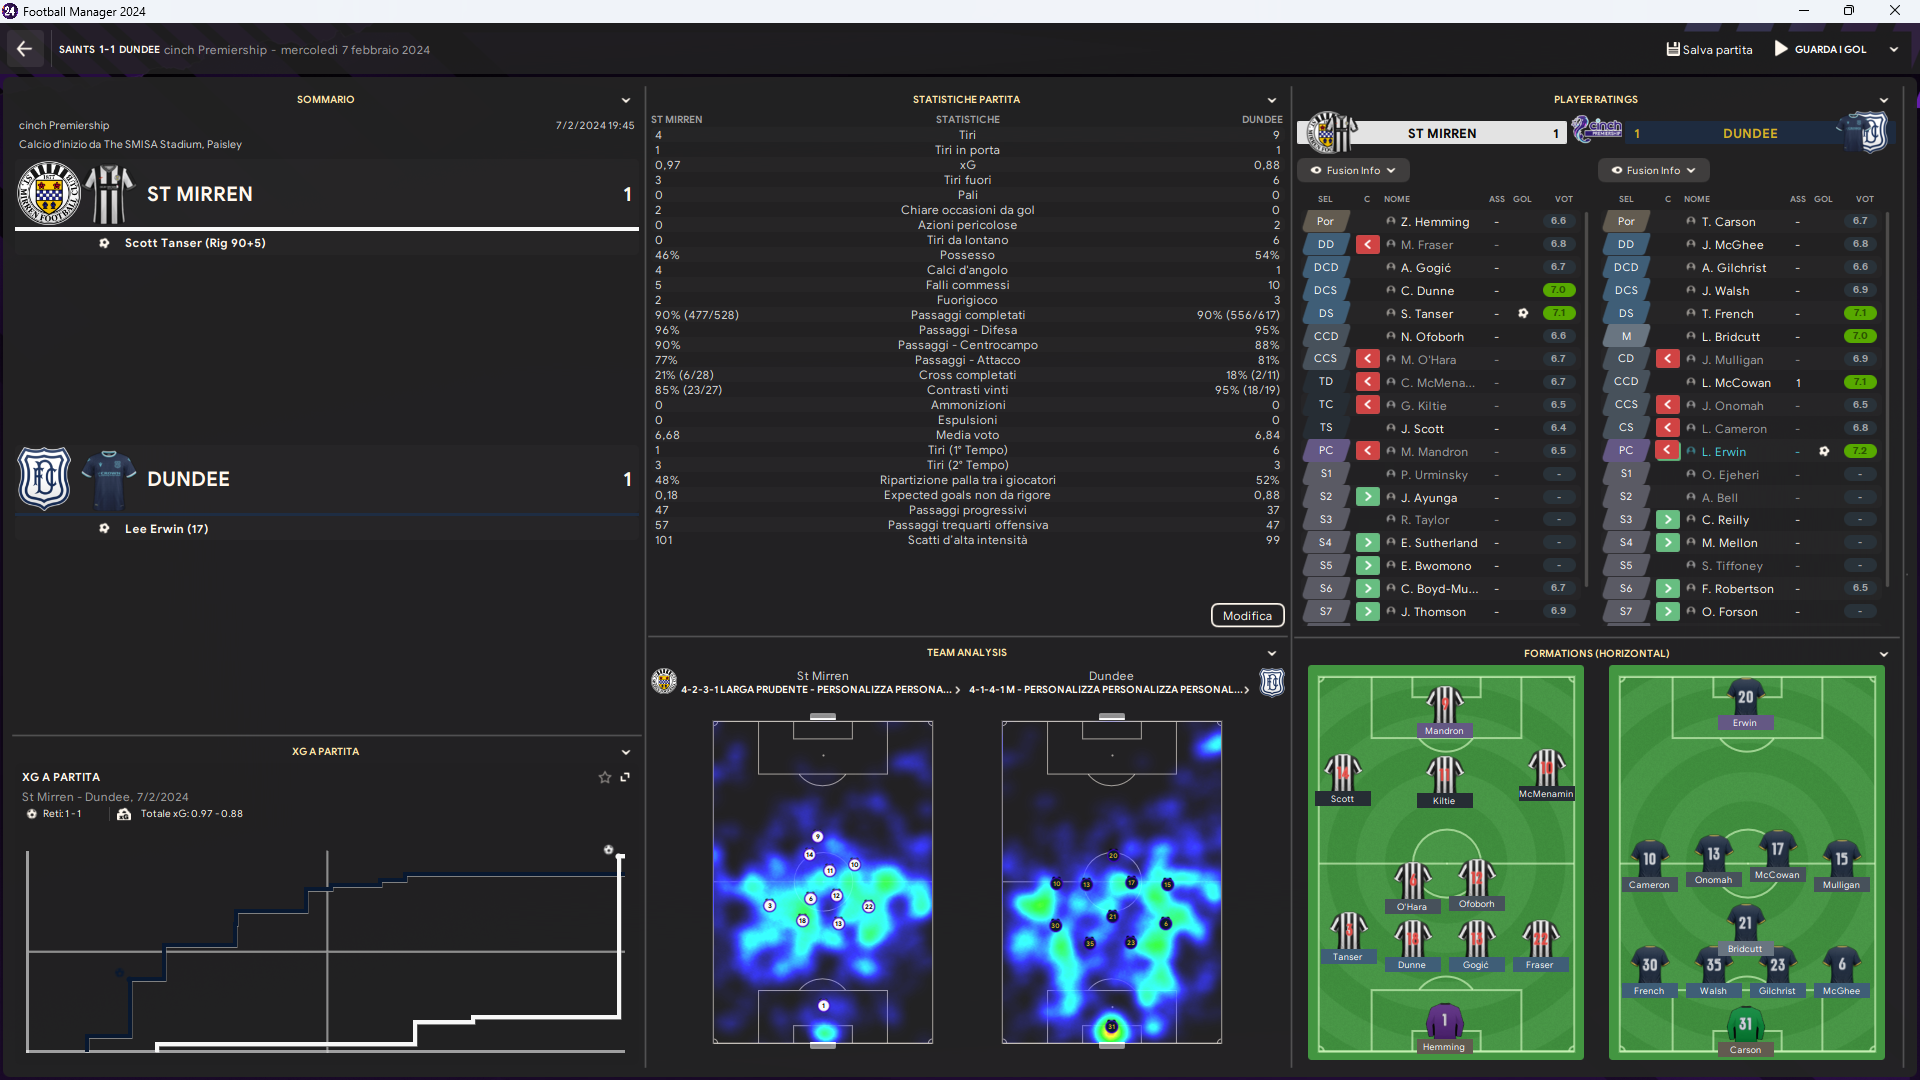This screenshot has width=1920, height=1080.
Task: Click the back arrow navigation button
Action: point(24,49)
